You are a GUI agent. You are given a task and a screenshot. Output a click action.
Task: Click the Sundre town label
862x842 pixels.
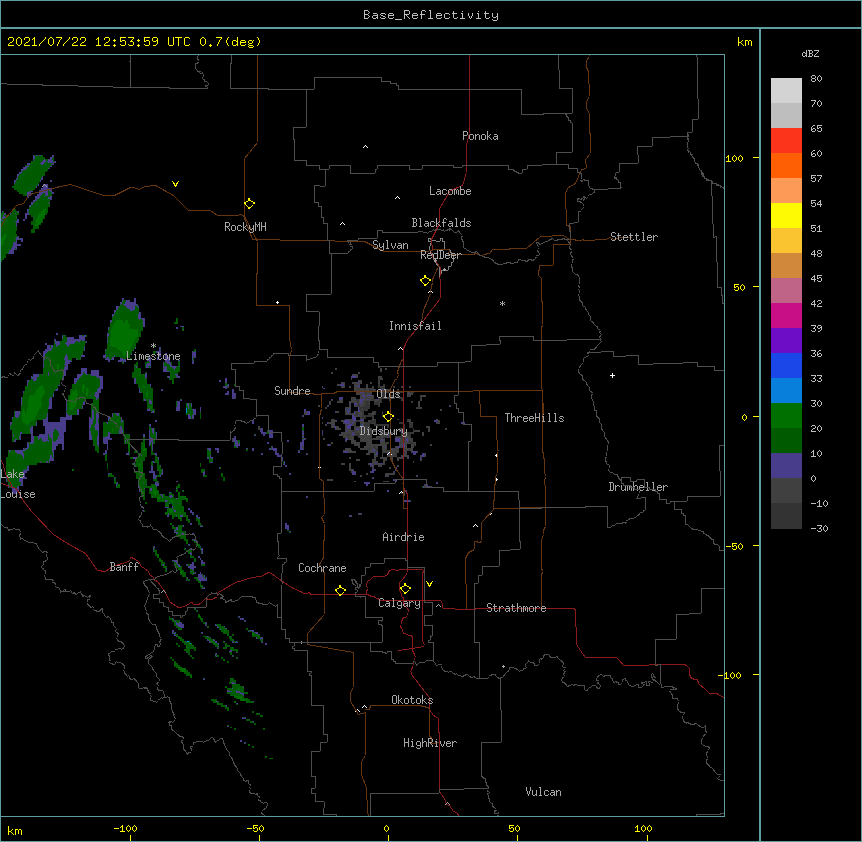point(292,391)
